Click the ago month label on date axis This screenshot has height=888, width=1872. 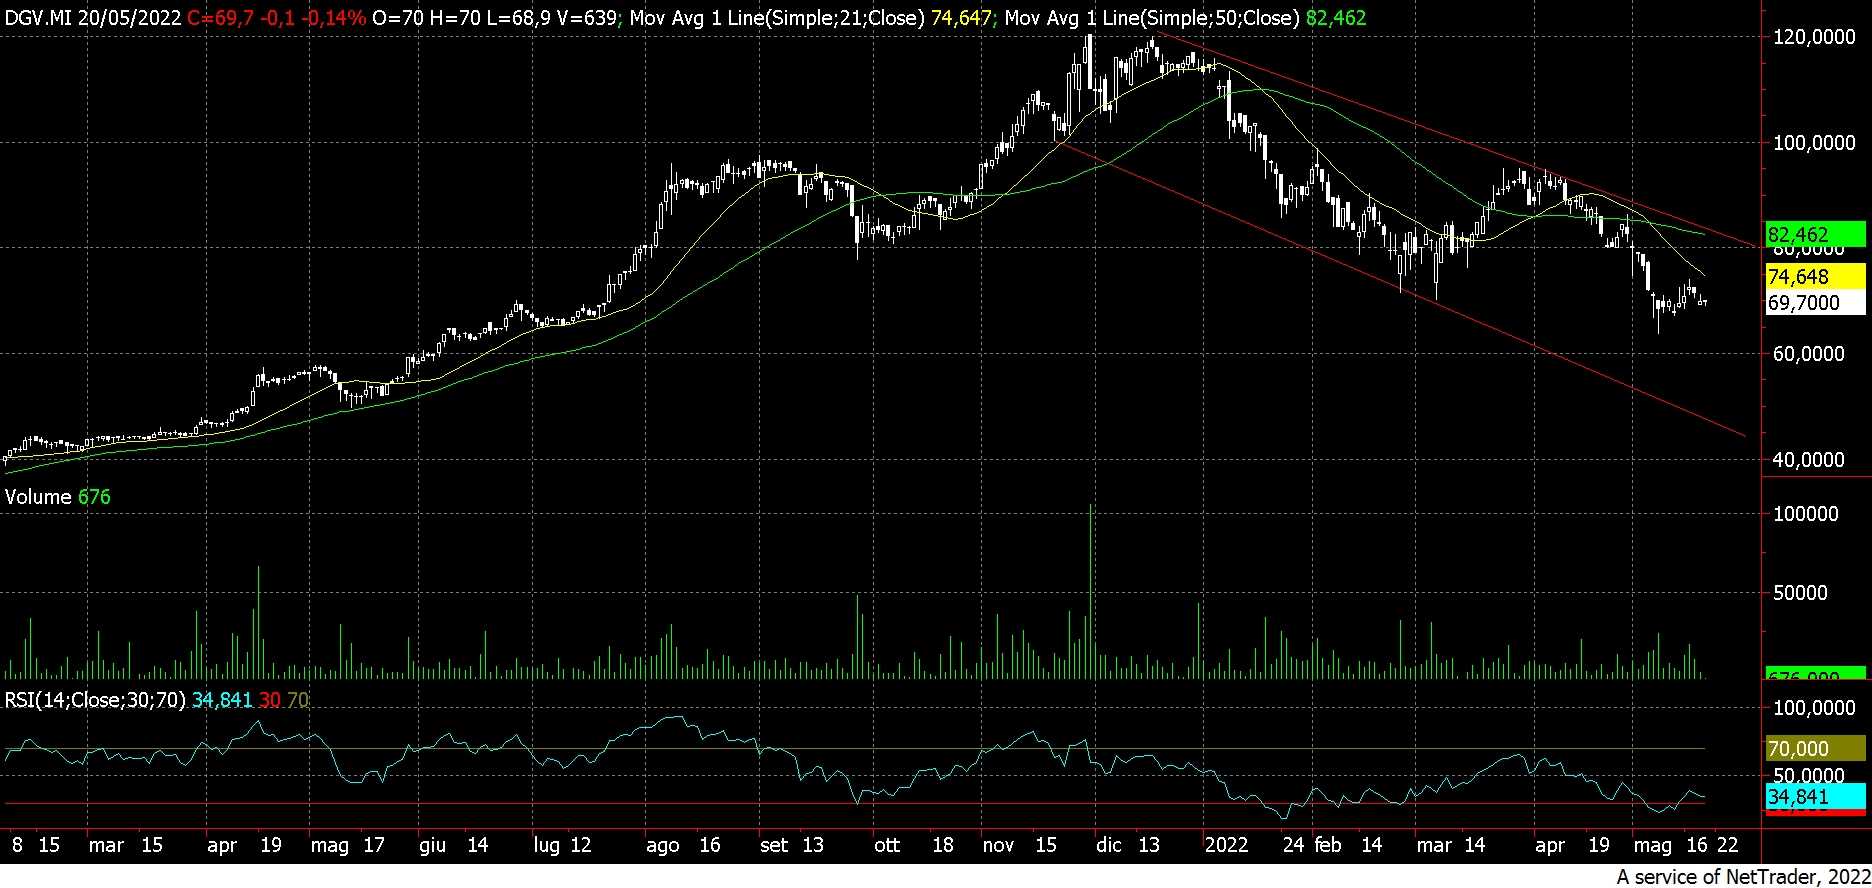(x=663, y=846)
